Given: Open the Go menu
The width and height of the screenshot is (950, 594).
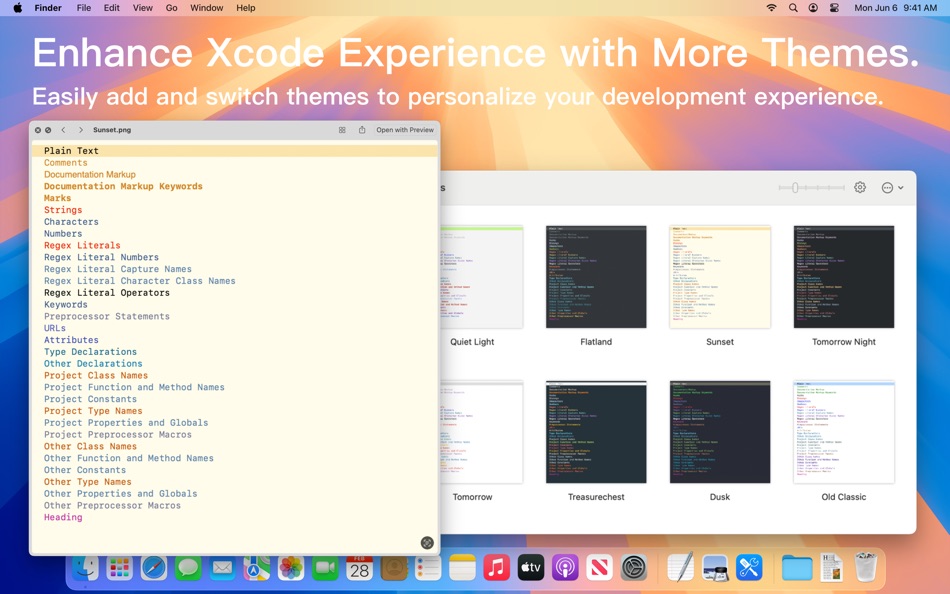Looking at the screenshot, I should coord(171,8).
